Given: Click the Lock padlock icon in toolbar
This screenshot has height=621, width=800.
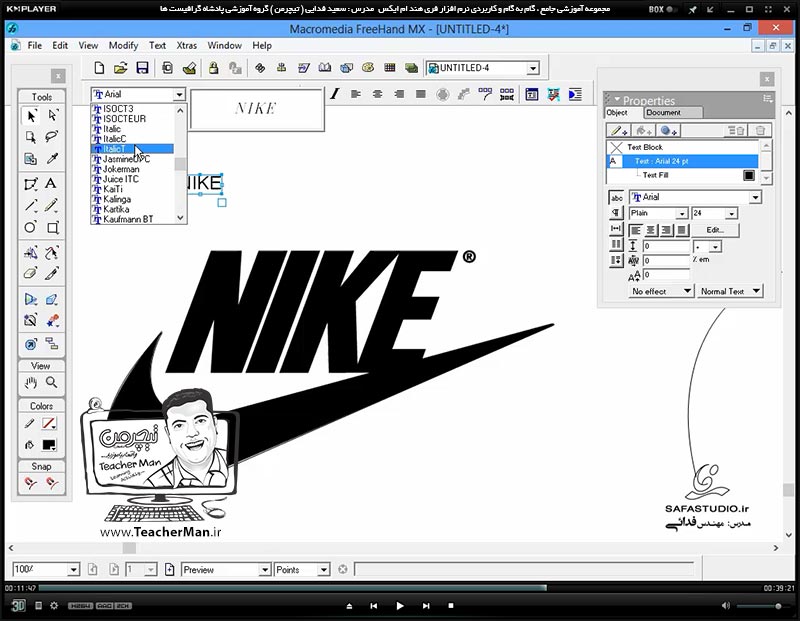Looking at the screenshot, I should [x=213, y=68].
